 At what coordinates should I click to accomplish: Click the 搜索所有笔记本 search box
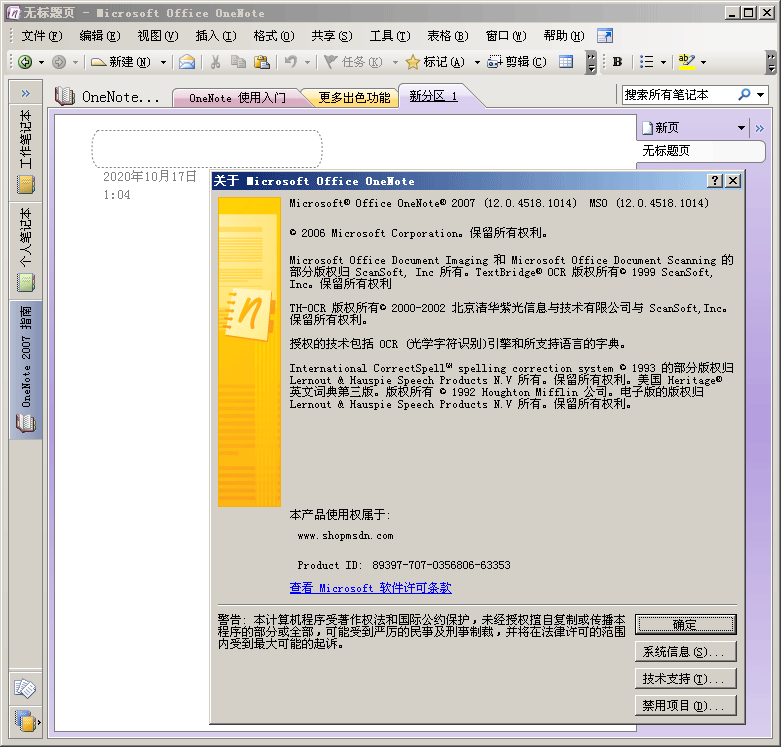(678, 95)
